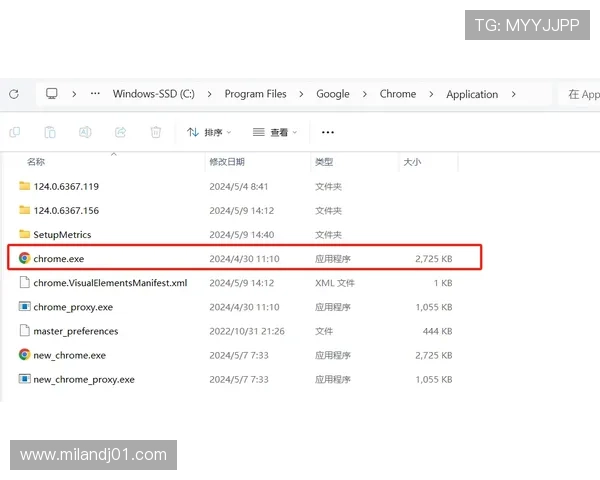The image size is (600, 480).
Task: Click the Rename toolbar icon
Action: point(85,132)
